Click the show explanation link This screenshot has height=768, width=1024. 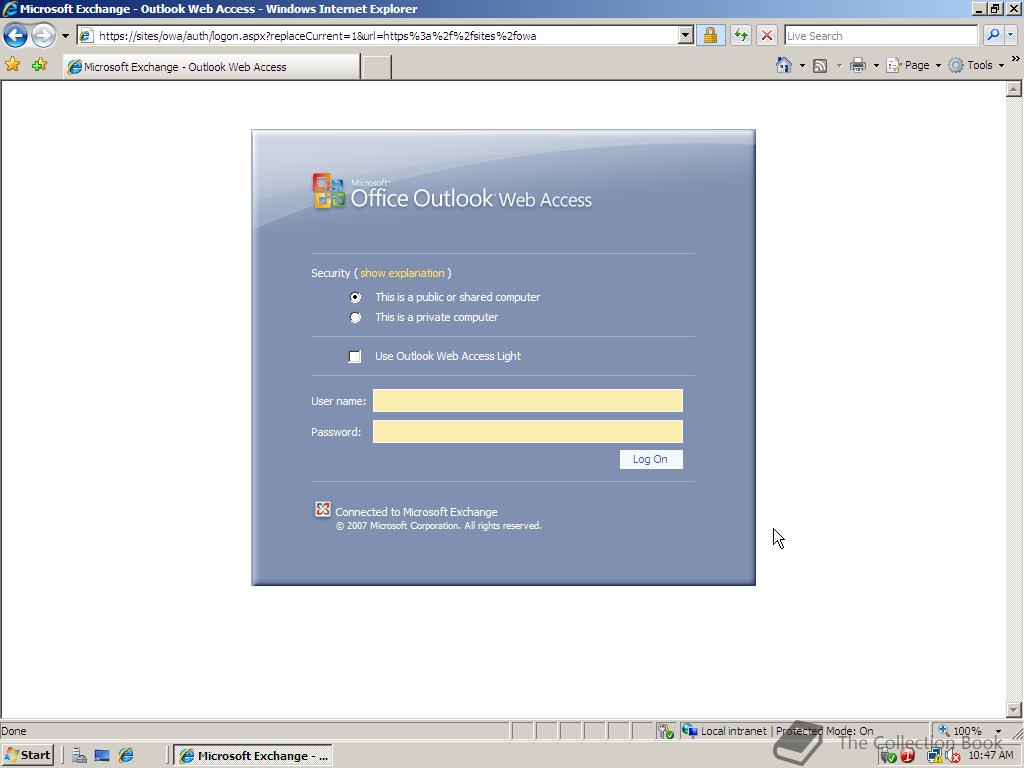[x=402, y=273]
